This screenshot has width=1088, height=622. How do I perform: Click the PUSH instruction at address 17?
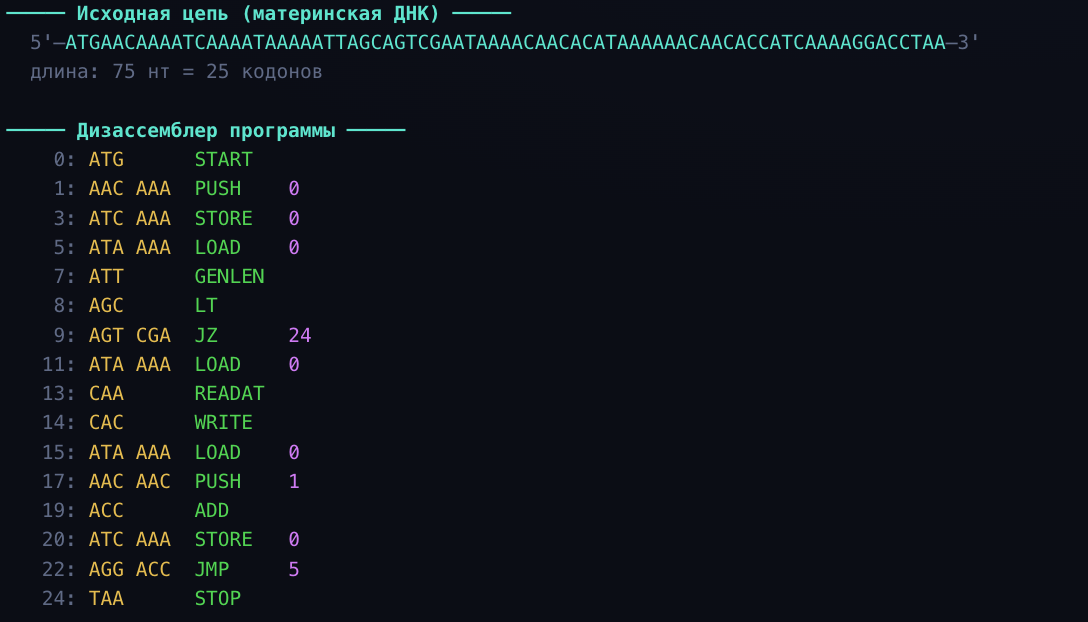point(218,482)
